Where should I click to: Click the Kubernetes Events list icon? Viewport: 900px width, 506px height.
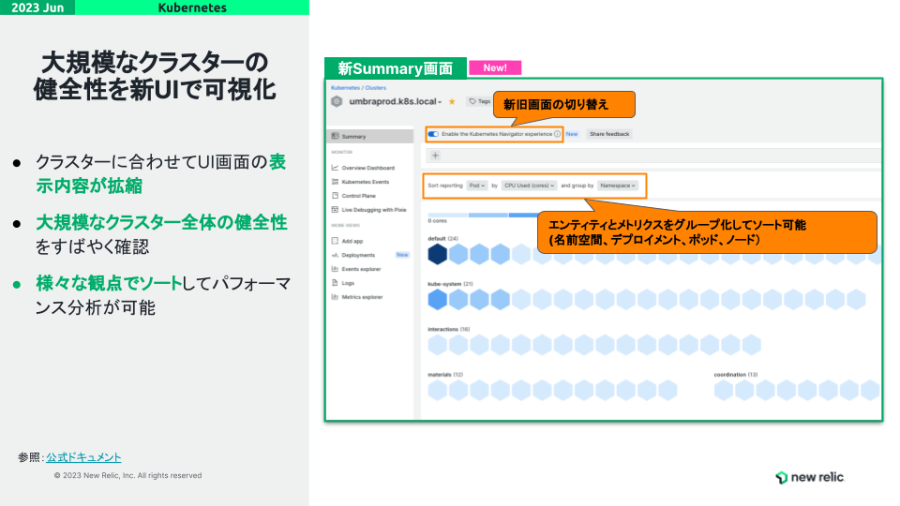coord(335,181)
